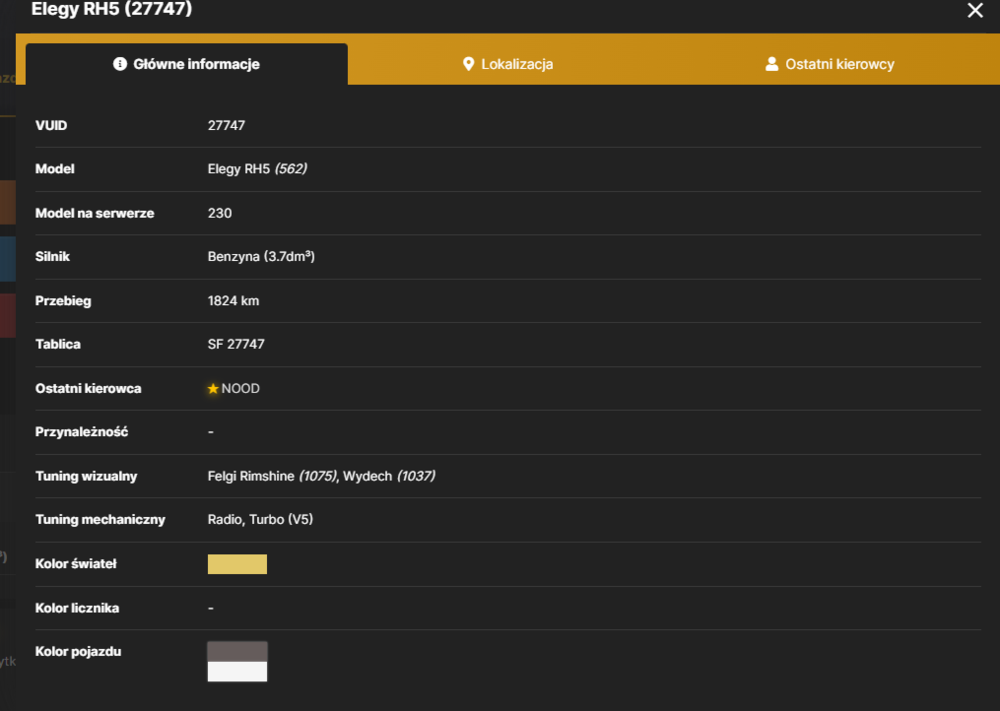Screen dimensions: 1000x711
Task: Click the Felgi Rimshine (1075) tuning entry
Action: (272, 476)
